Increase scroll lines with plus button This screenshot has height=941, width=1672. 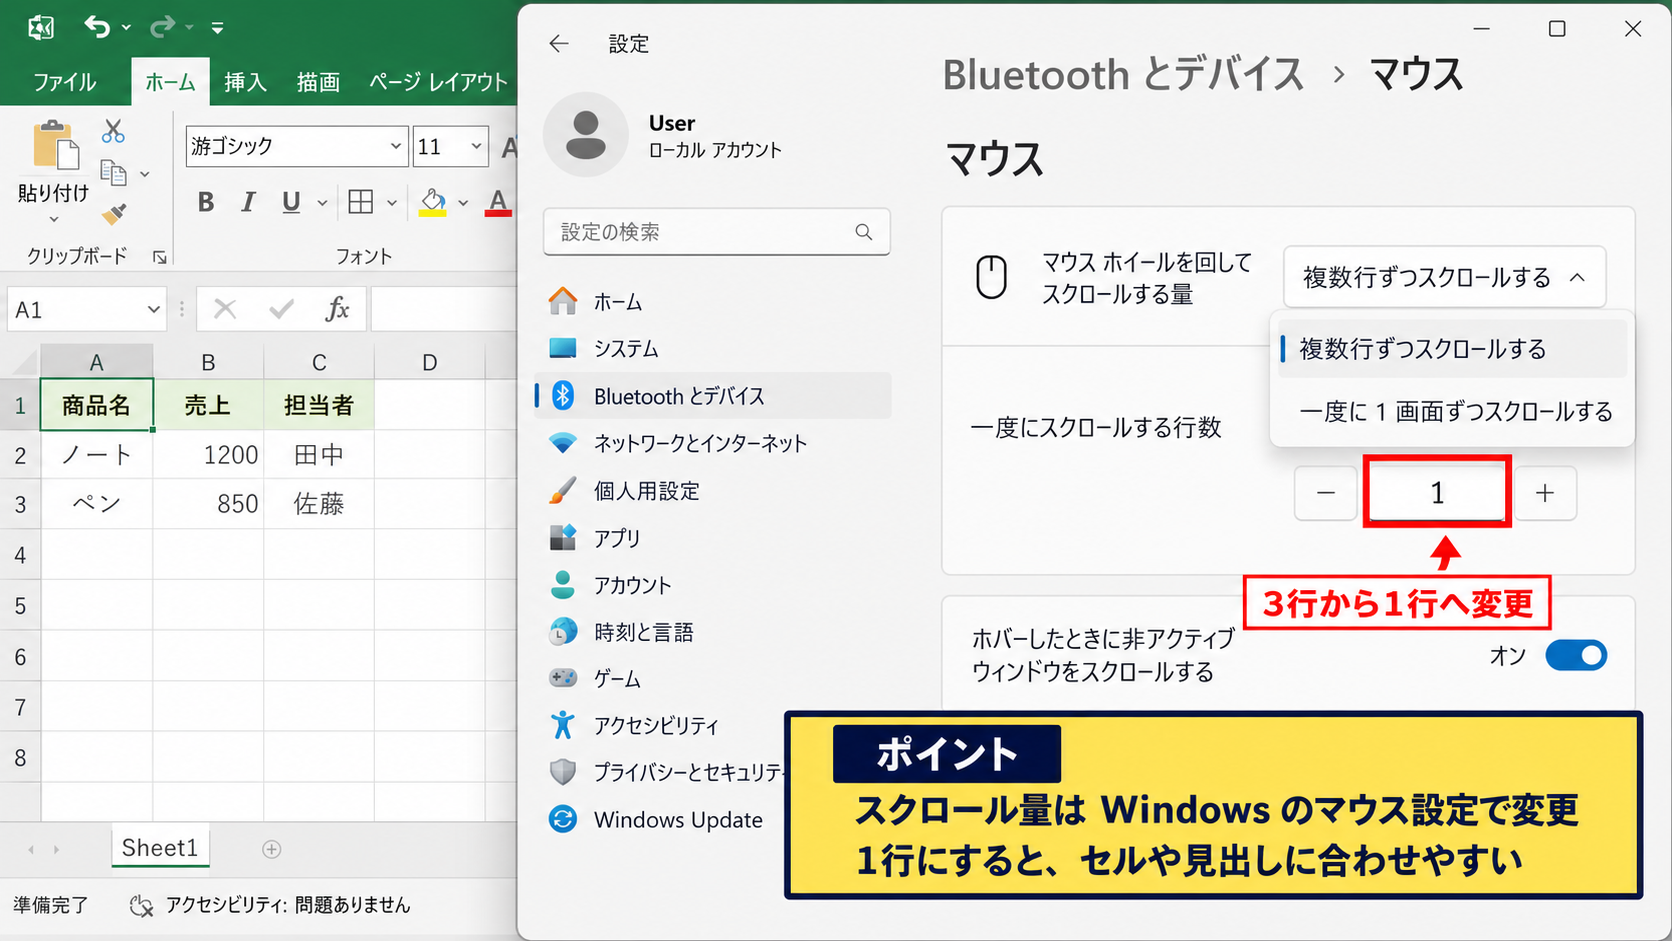pyautogui.click(x=1545, y=493)
